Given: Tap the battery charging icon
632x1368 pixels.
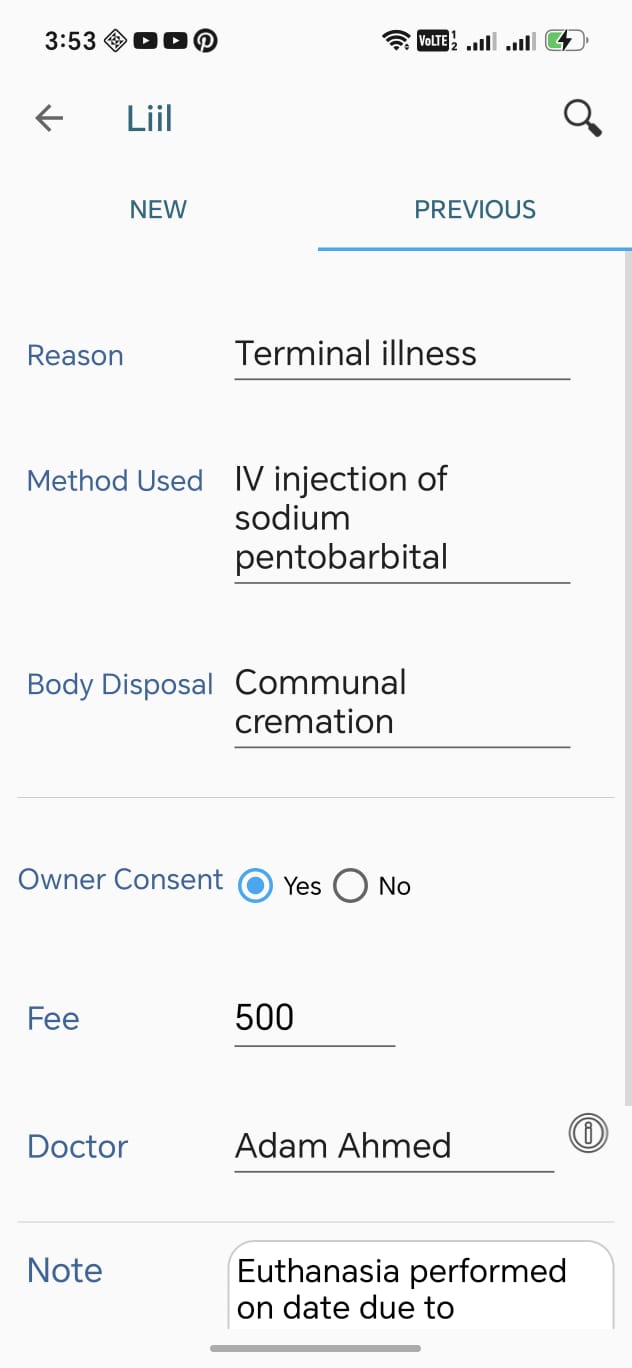Looking at the screenshot, I should tap(566, 41).
